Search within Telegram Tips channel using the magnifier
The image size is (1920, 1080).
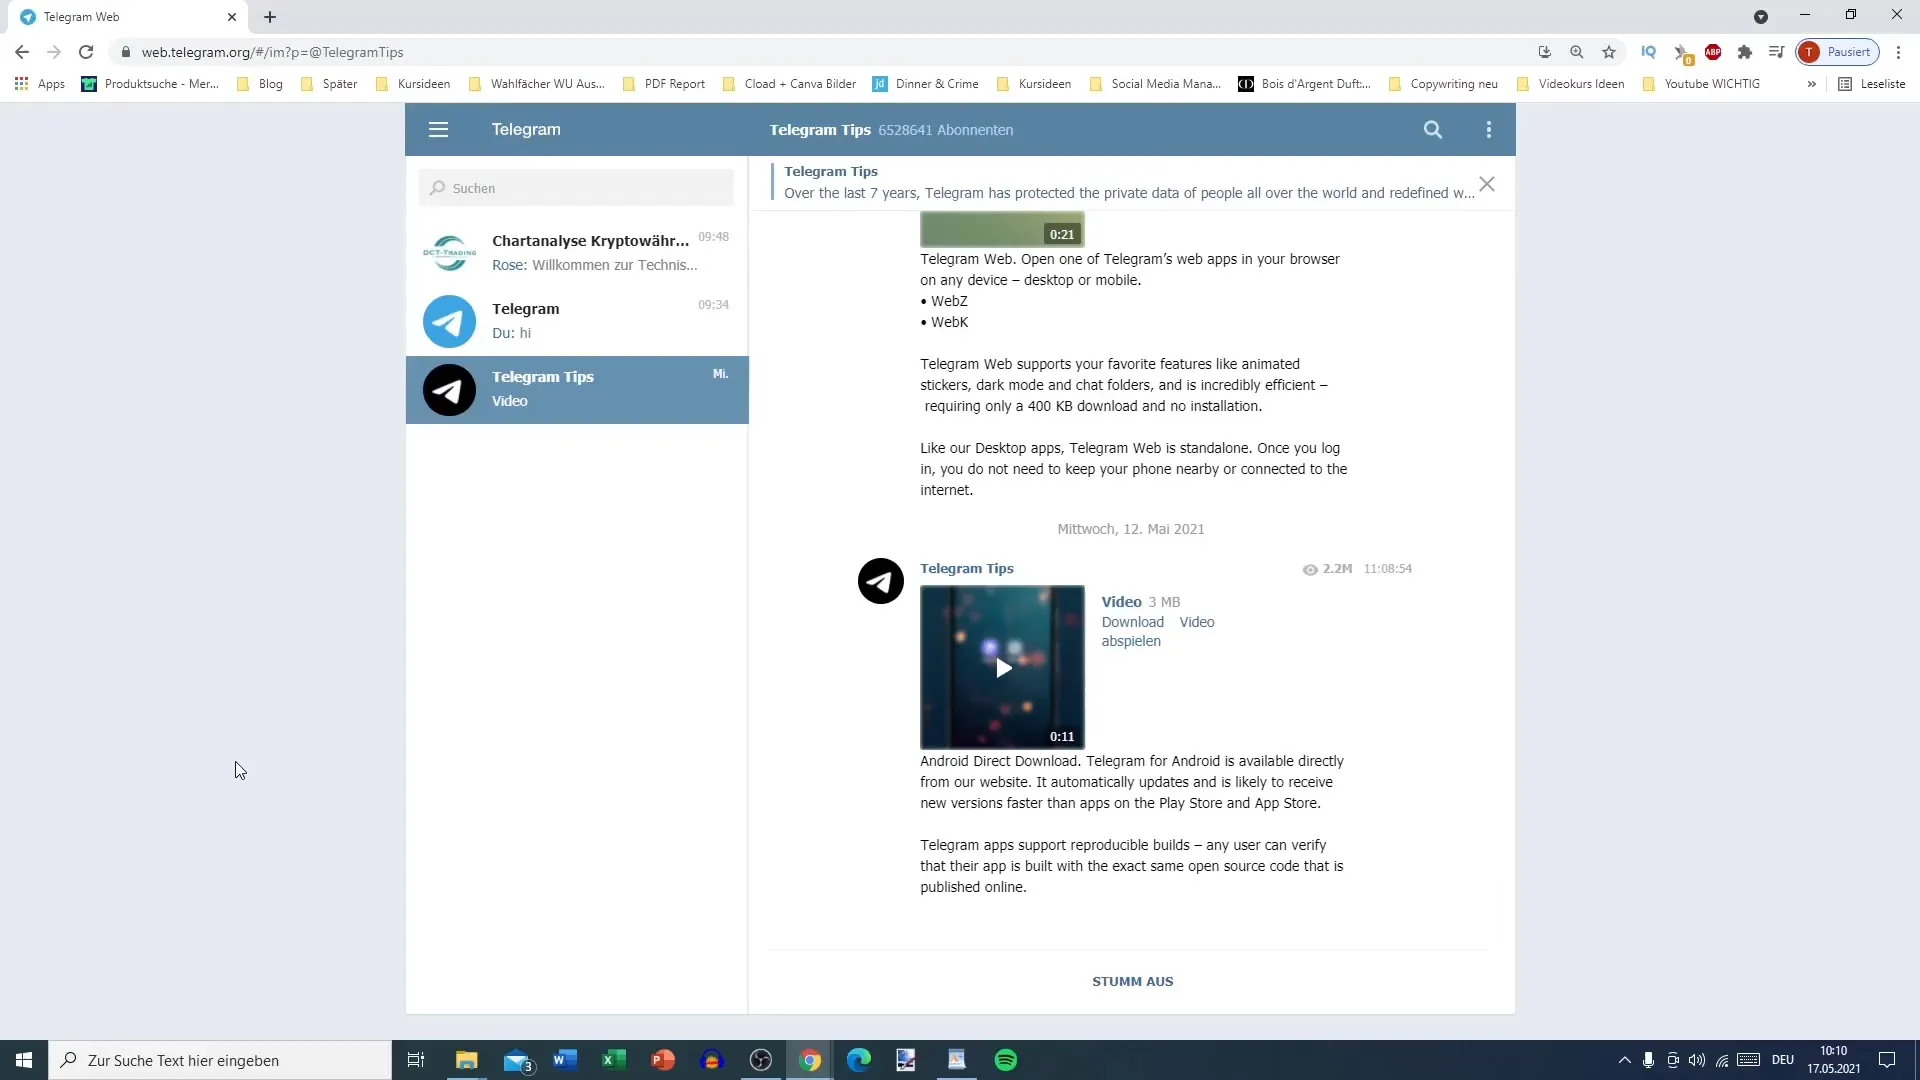tap(1433, 130)
